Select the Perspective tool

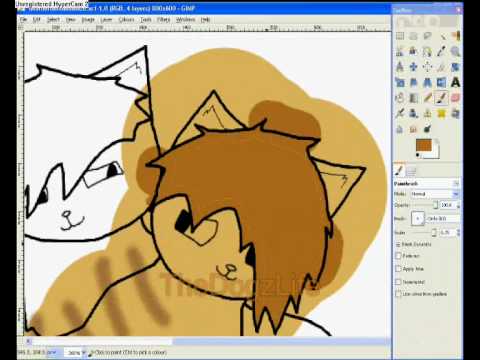[427, 82]
